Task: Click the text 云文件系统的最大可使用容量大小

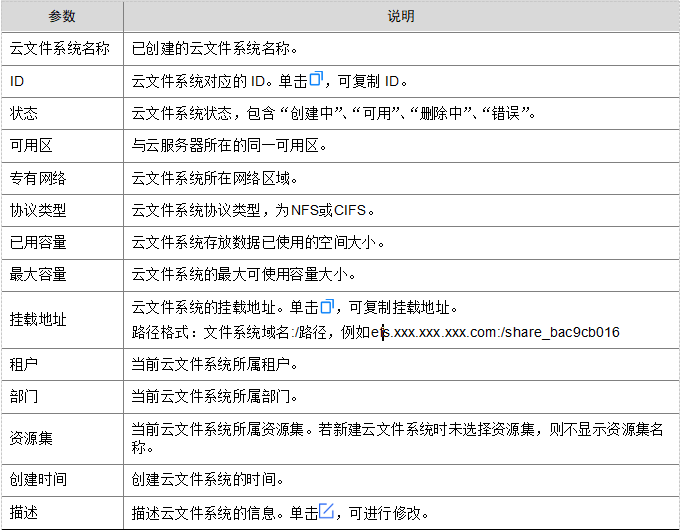Action: pyautogui.click(x=243, y=275)
